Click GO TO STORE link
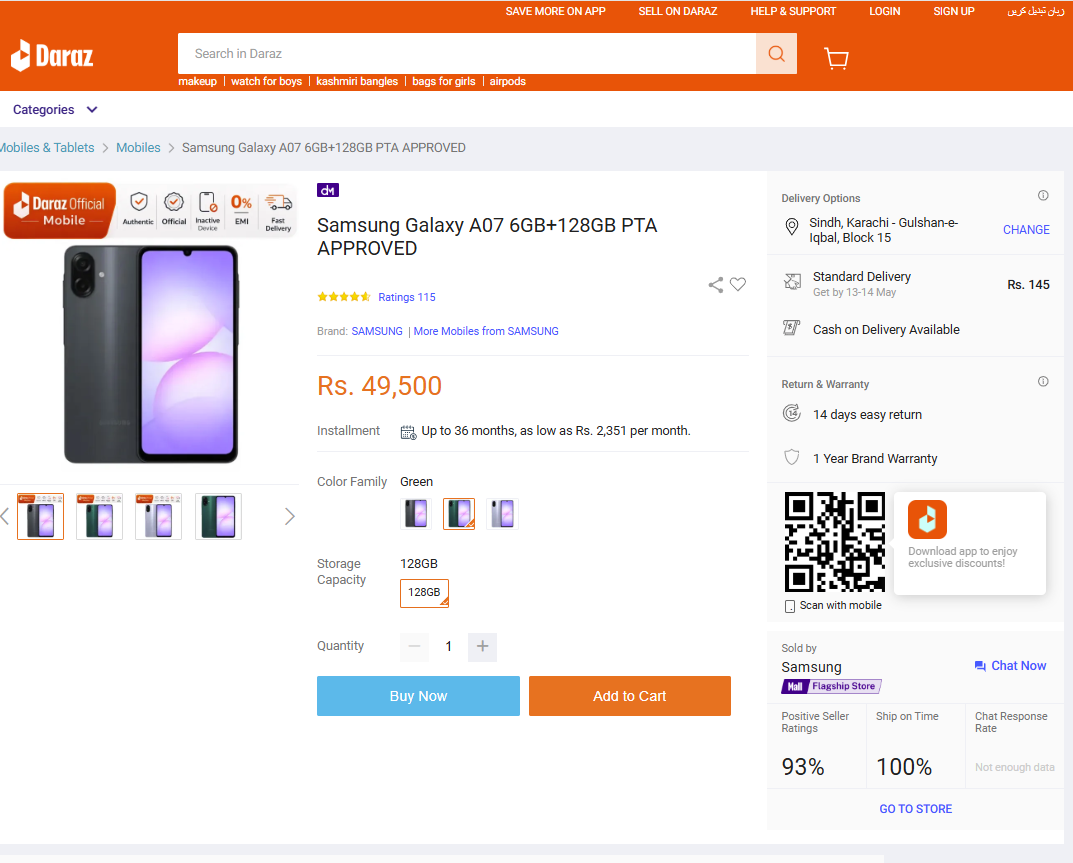This screenshot has width=1073, height=863. coord(915,809)
